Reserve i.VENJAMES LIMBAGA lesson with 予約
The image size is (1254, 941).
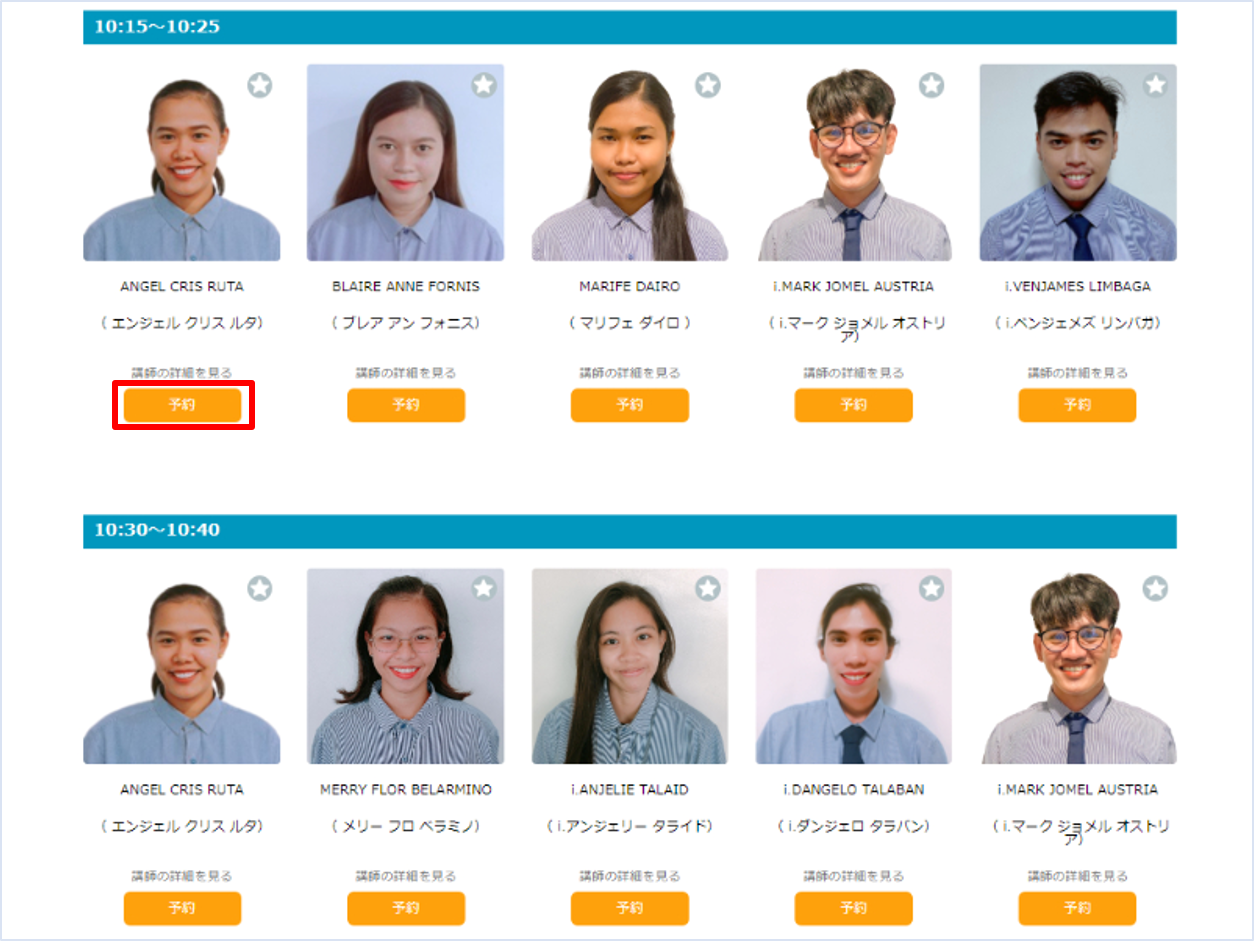[1077, 405]
